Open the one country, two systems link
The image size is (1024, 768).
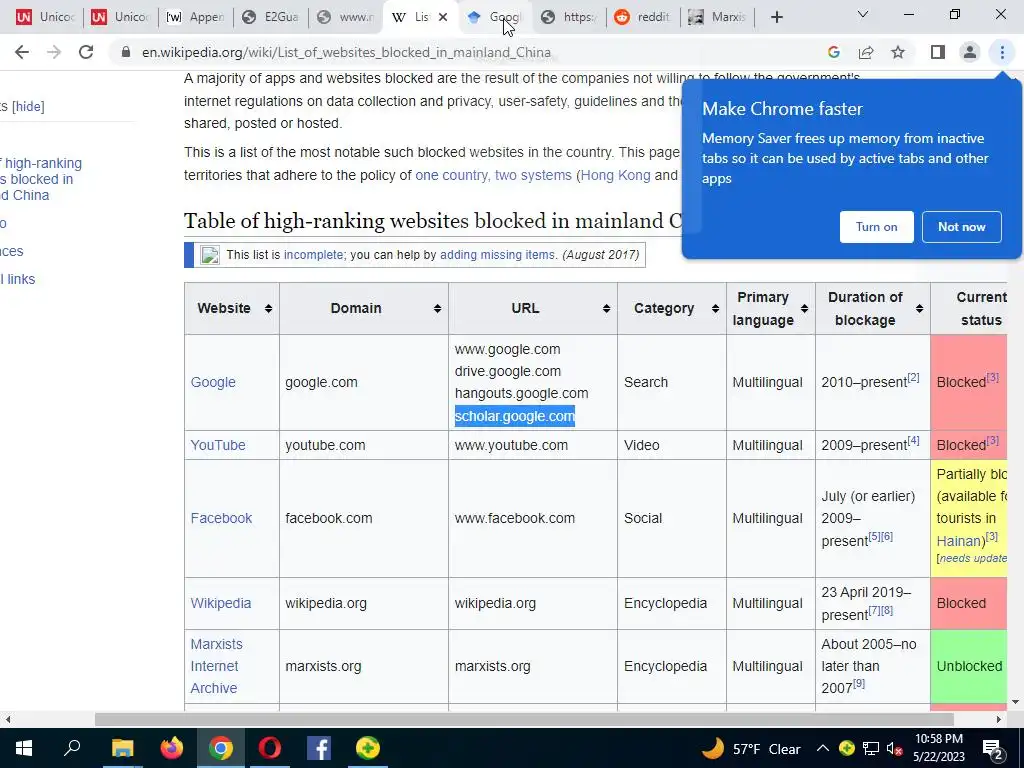(493, 175)
